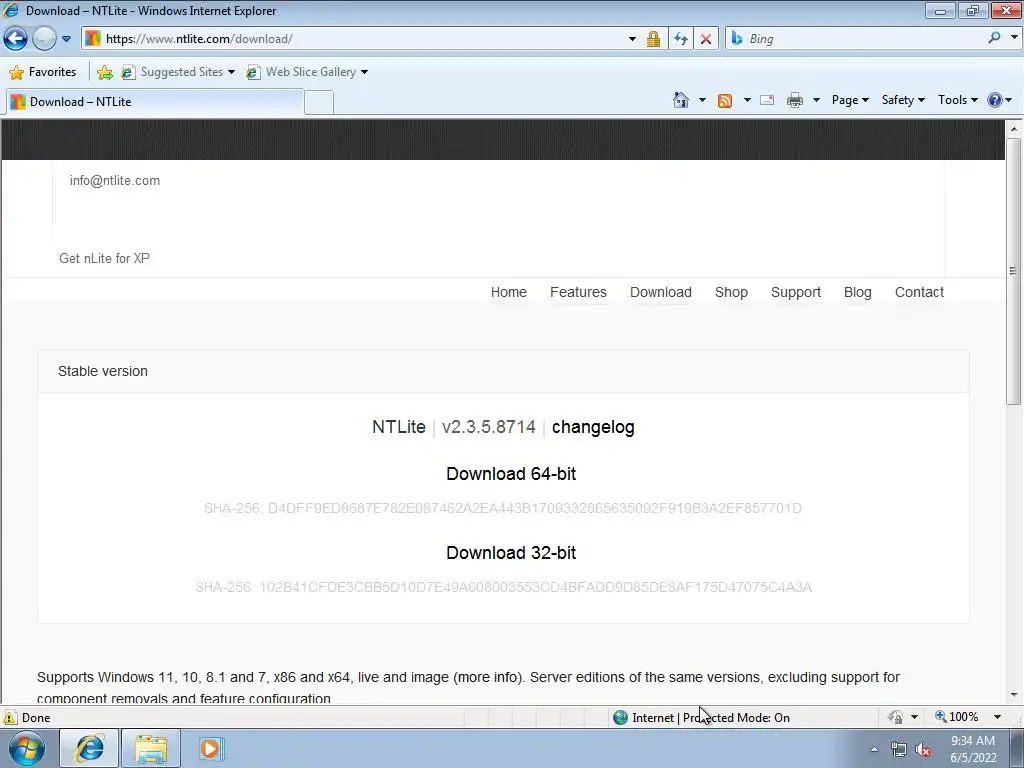This screenshot has width=1024, height=768.
Task: Open the Safety menu
Action: pos(903,100)
